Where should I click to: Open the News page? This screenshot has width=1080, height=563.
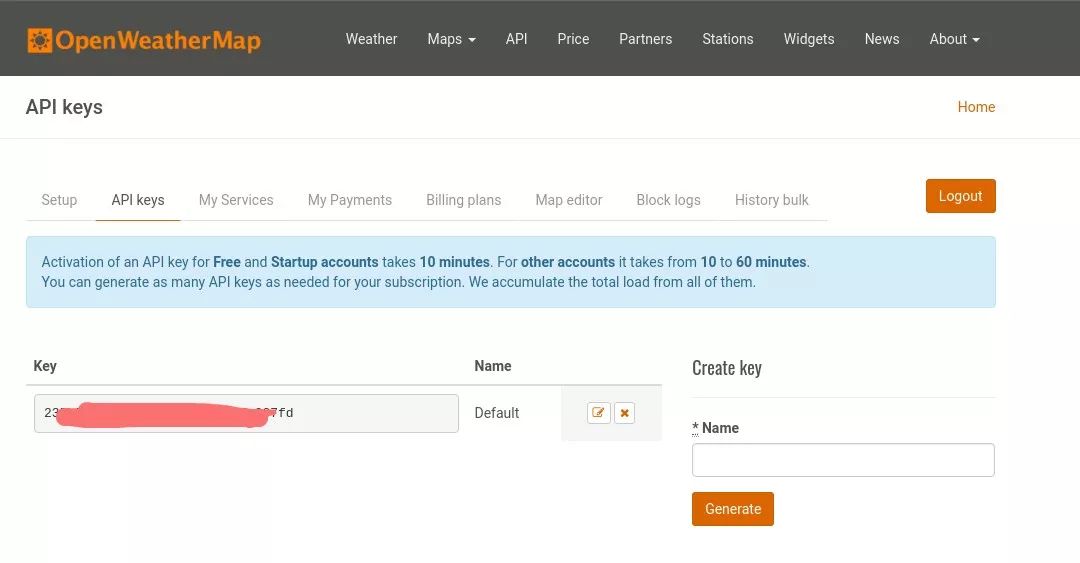pyautogui.click(x=882, y=39)
